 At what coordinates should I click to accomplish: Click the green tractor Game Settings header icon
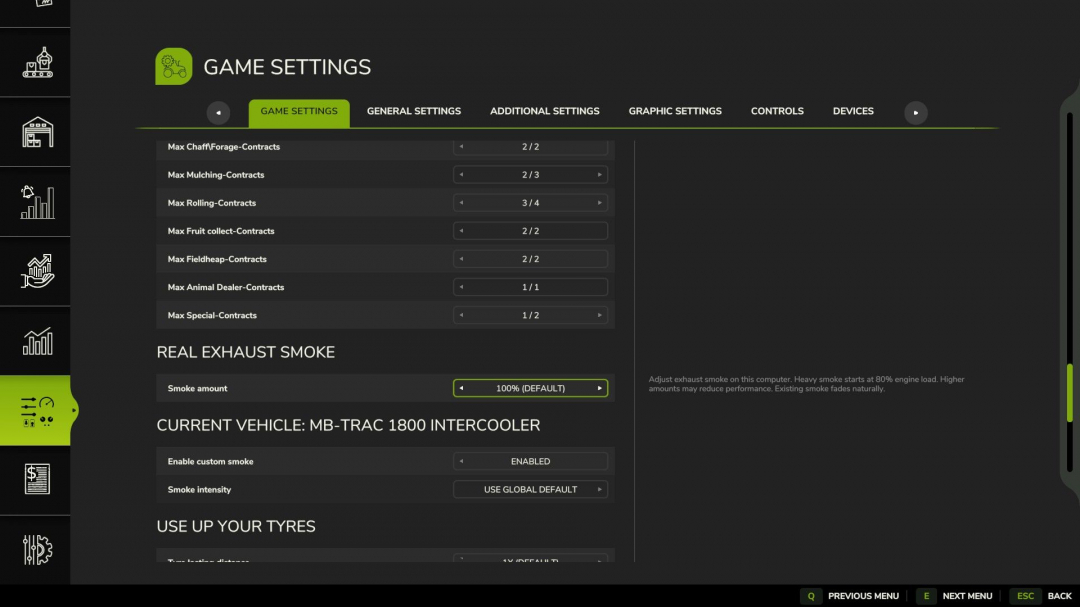coord(174,66)
